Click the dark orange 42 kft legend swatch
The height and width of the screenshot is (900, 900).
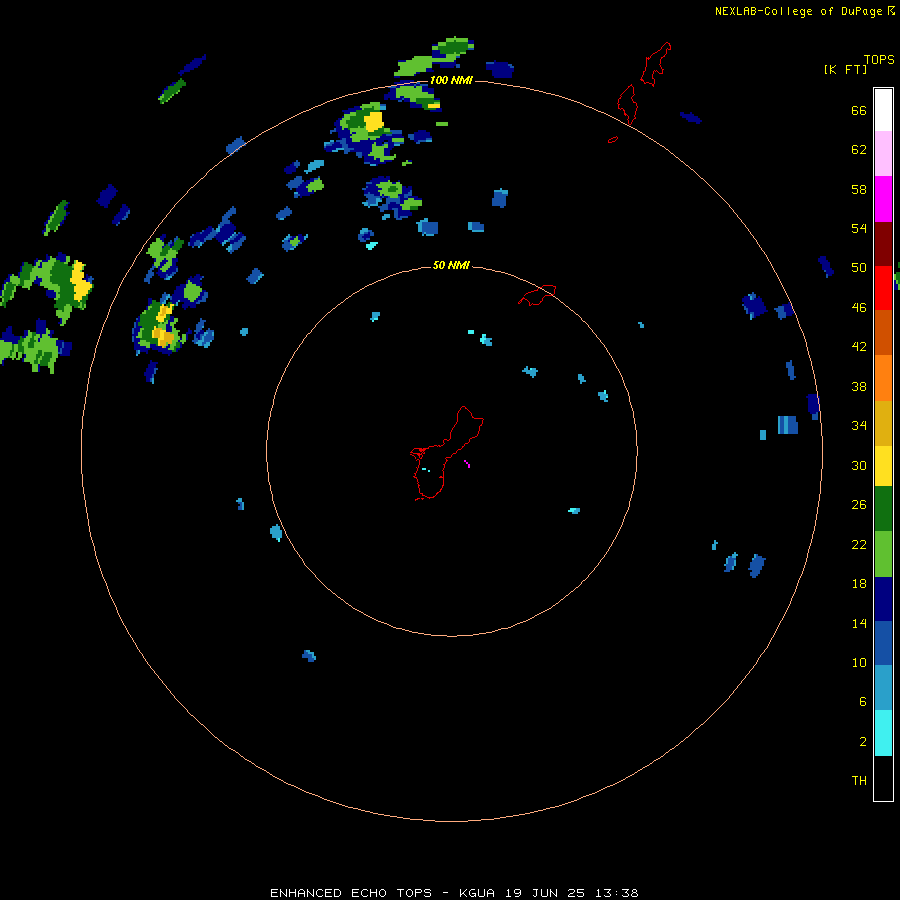pyautogui.click(x=883, y=332)
